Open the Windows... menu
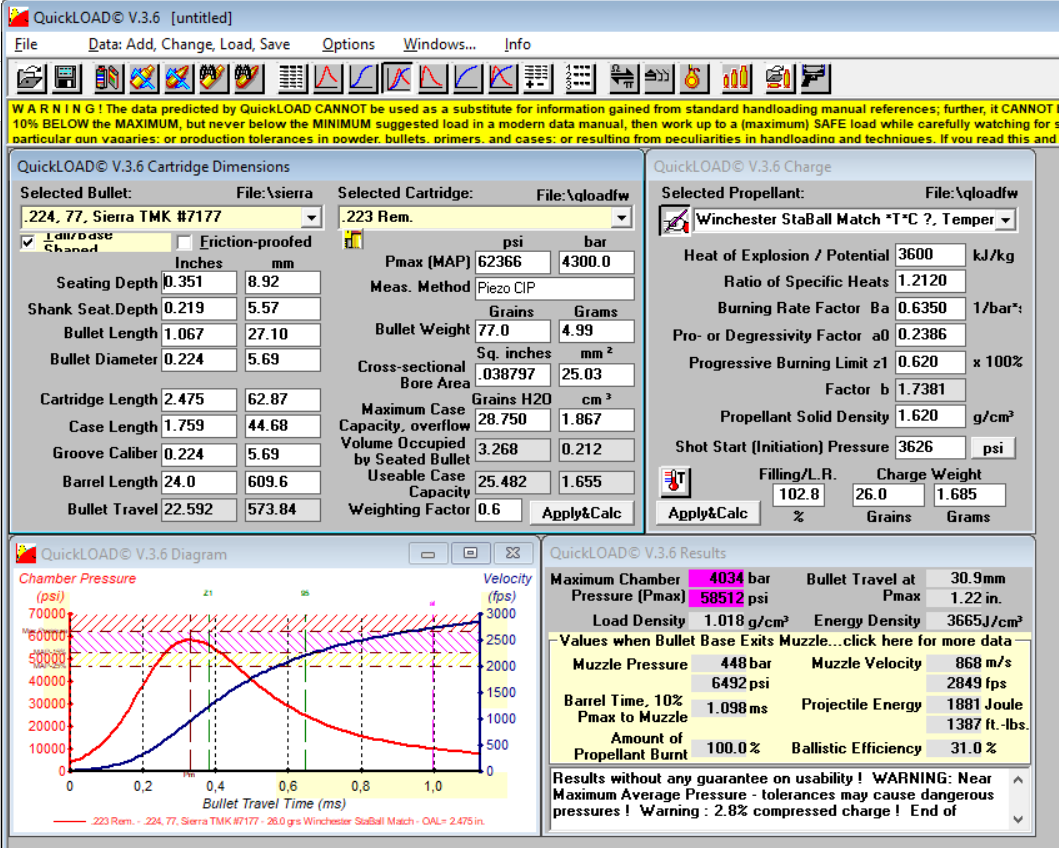Viewport: 1059px width, 848px height. [440, 45]
